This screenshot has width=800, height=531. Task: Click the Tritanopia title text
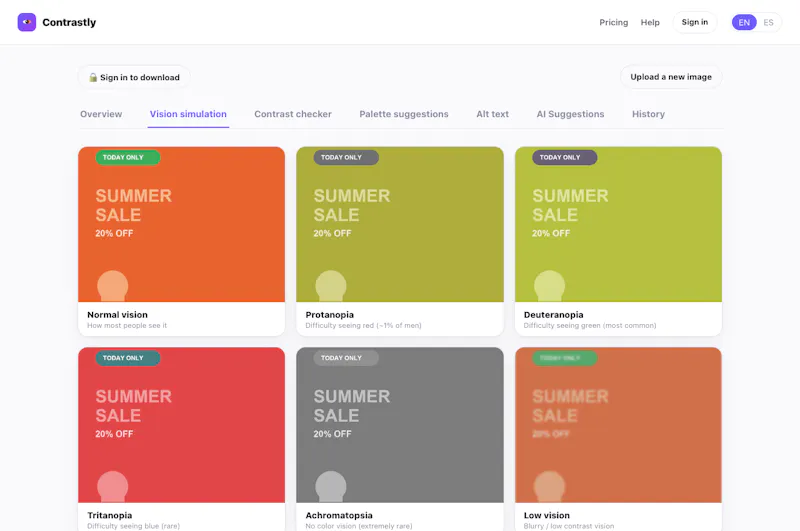click(x=110, y=515)
